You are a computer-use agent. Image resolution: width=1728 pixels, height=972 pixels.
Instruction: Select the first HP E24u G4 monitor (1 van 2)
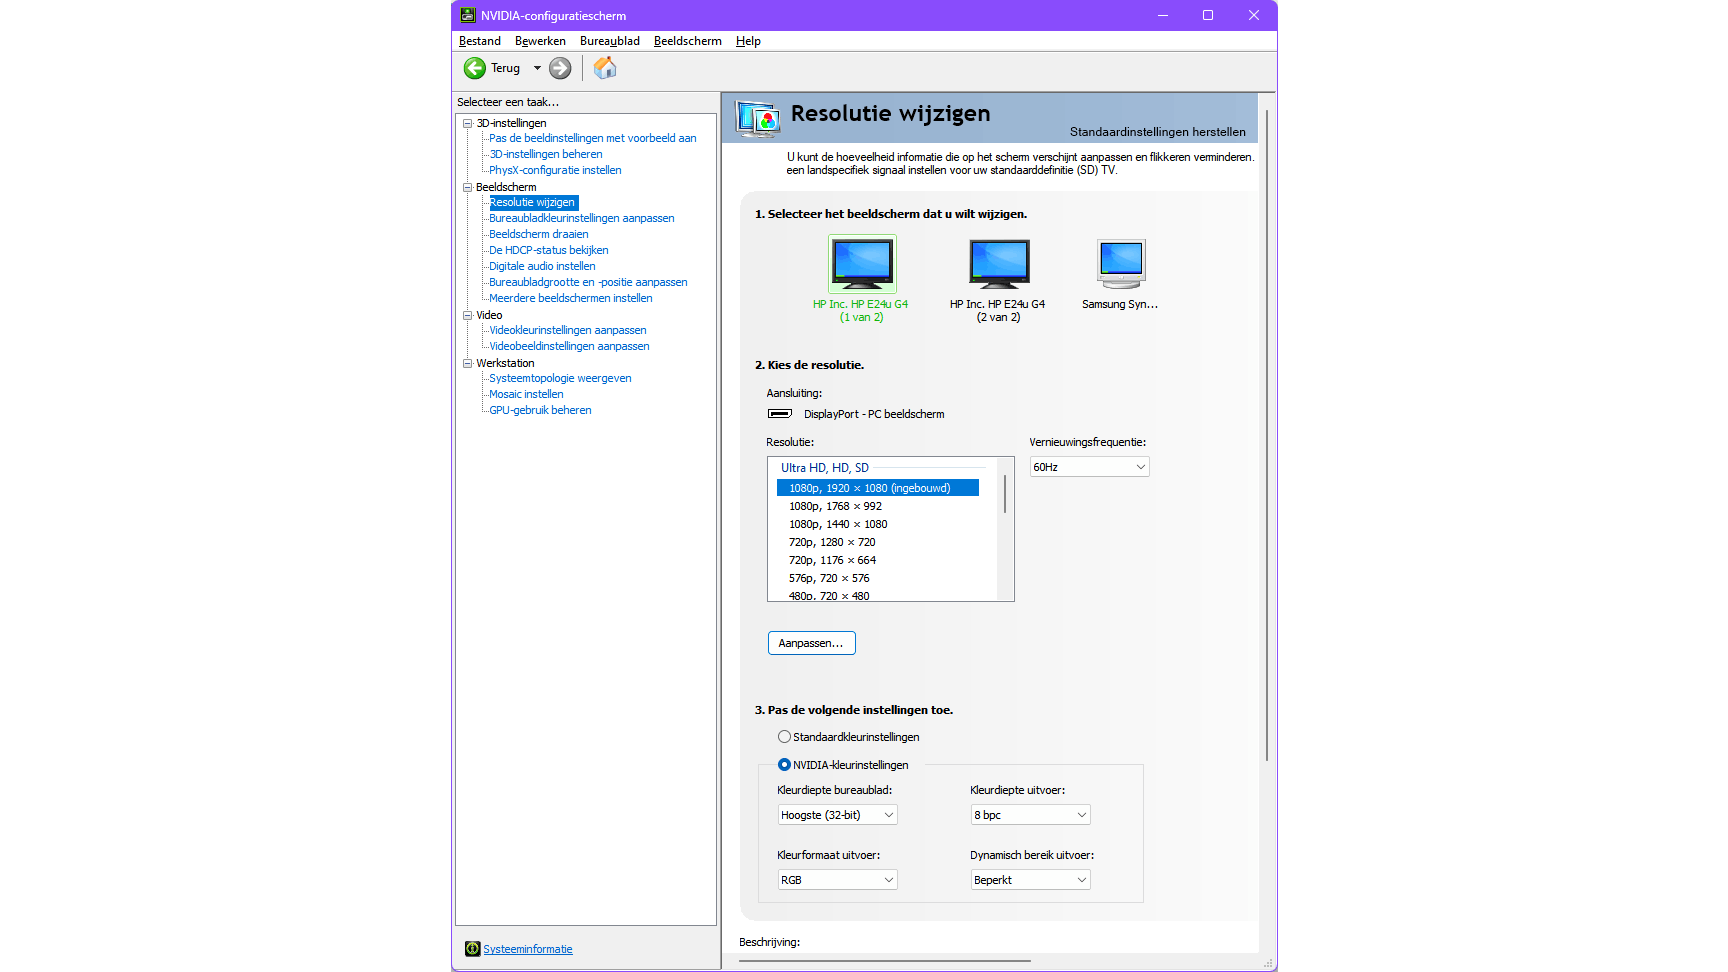click(862, 264)
